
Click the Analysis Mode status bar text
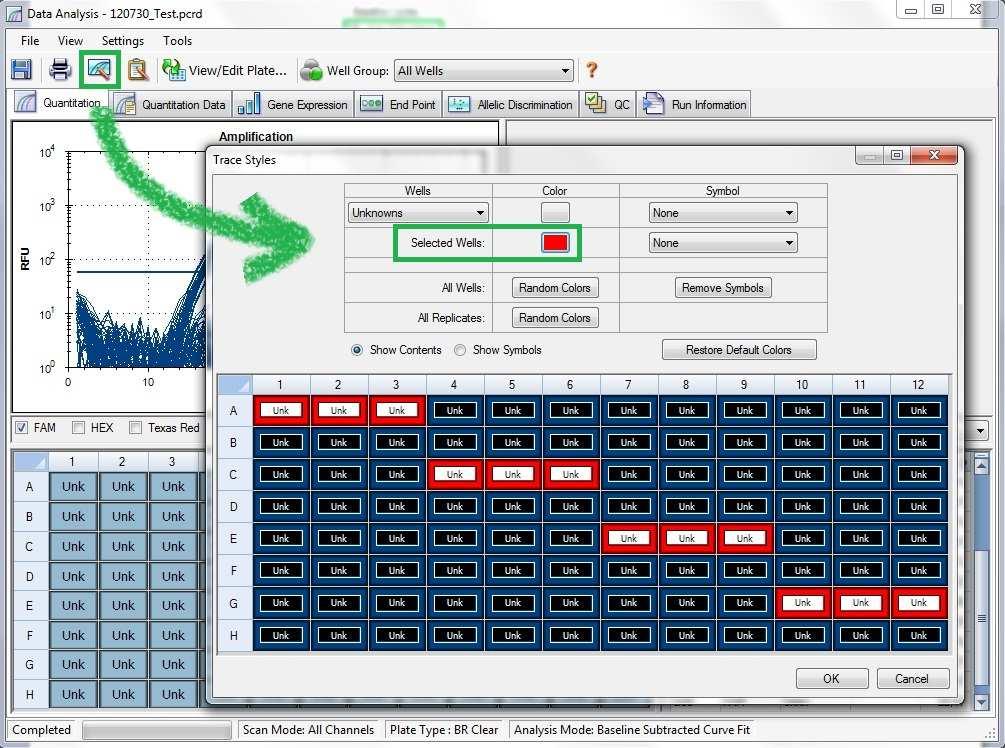tap(632, 729)
